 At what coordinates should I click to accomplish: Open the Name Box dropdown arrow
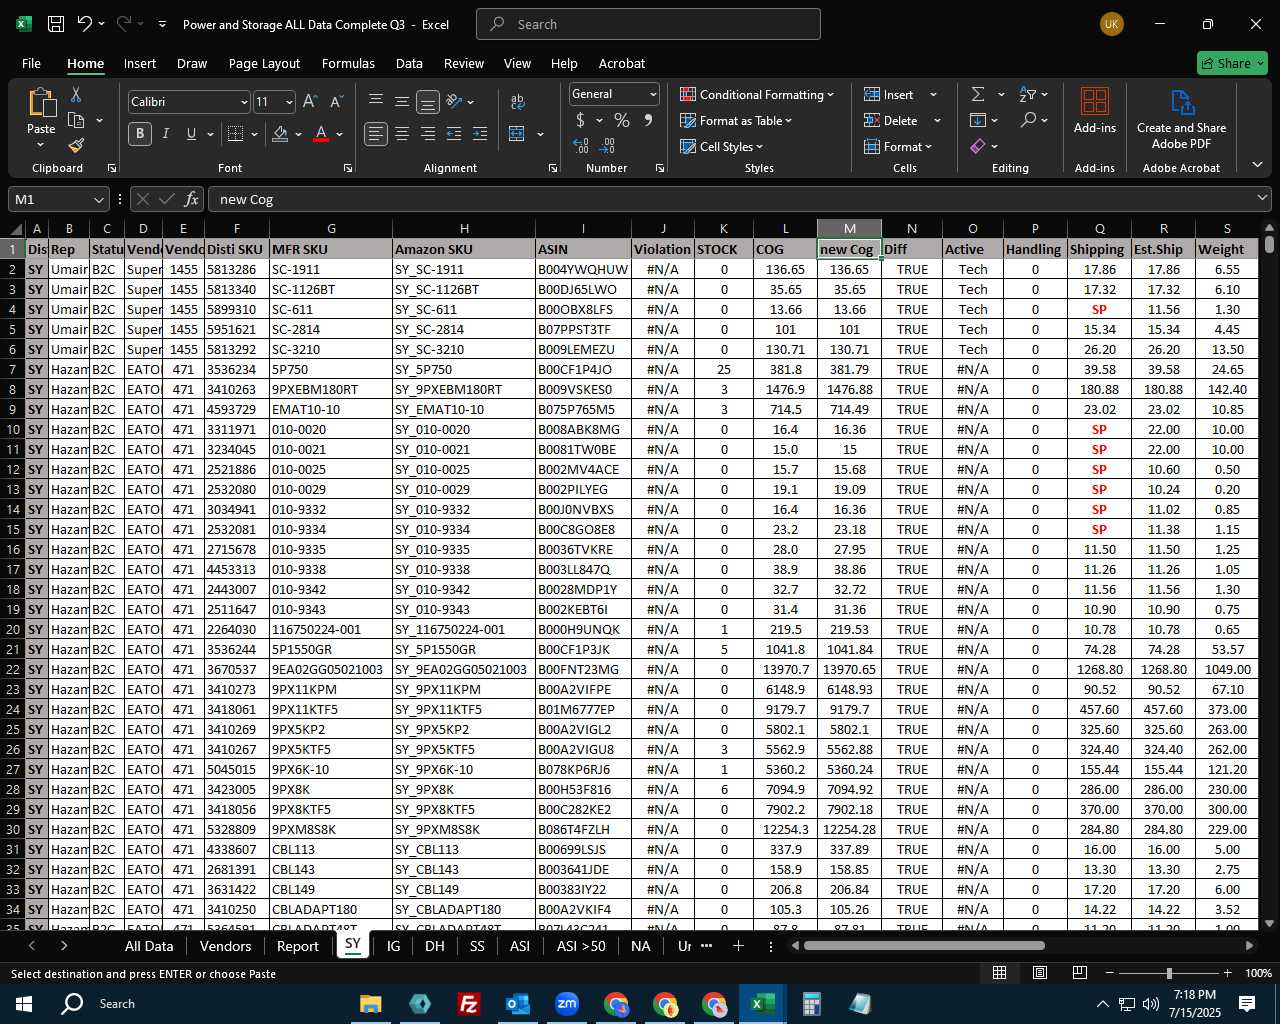pyautogui.click(x=98, y=199)
